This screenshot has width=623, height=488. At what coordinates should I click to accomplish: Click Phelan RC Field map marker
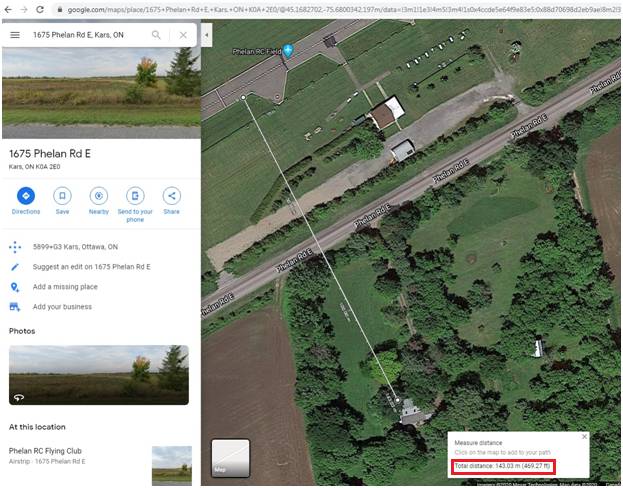coord(288,50)
